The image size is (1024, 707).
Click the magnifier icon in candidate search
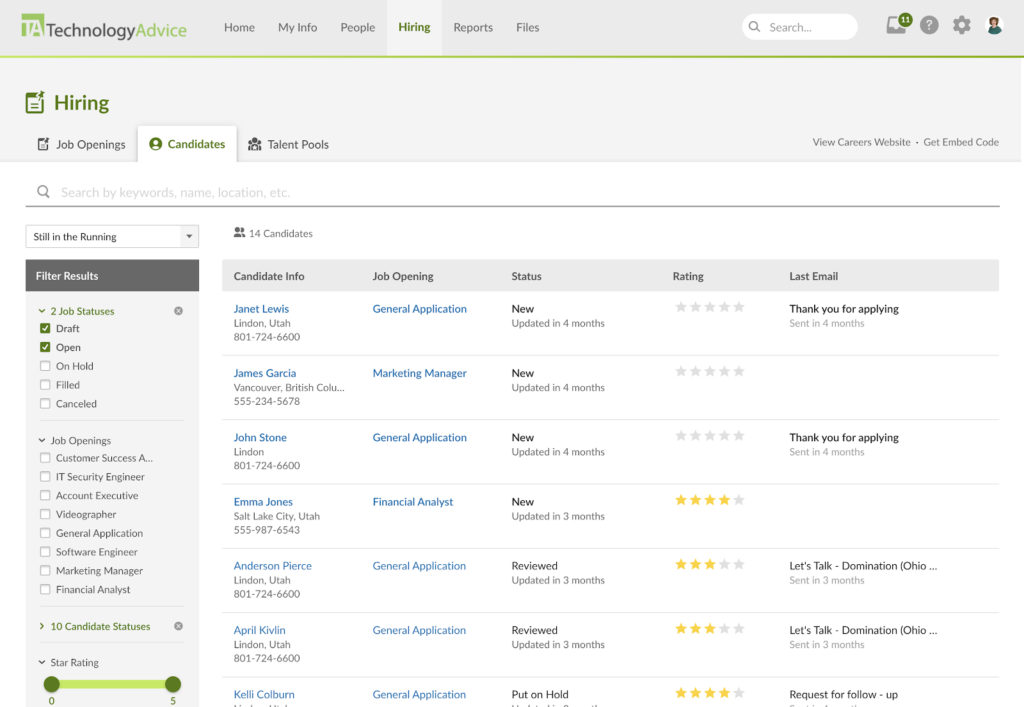coord(43,191)
